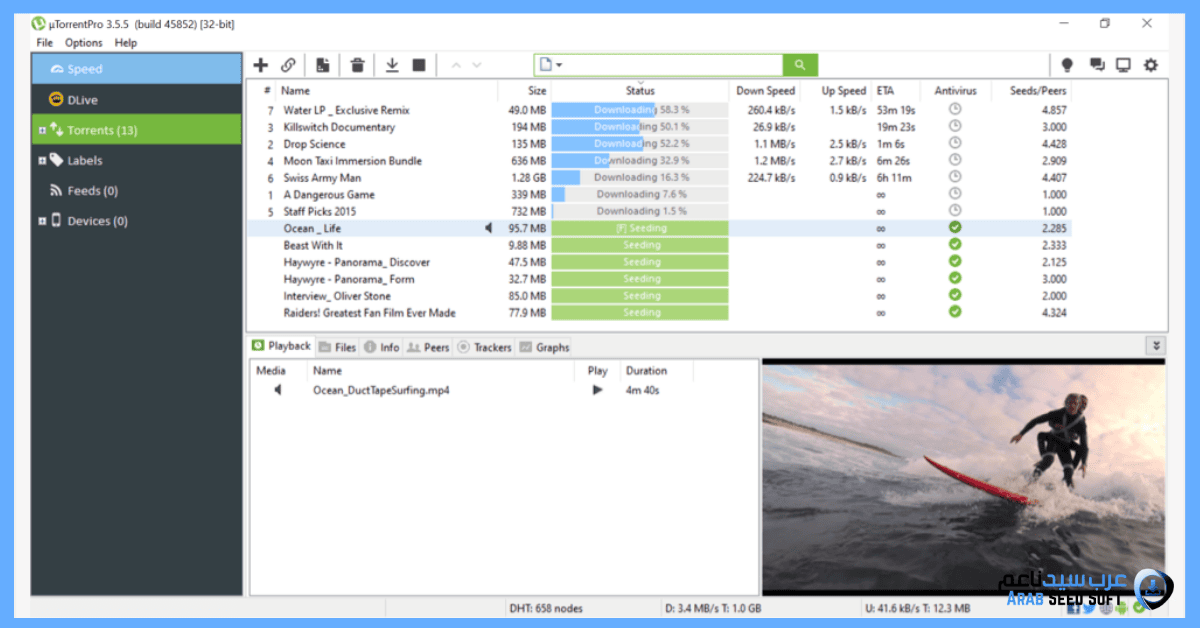The height and width of the screenshot is (628, 1200).
Task: Check antivirus status of Beast With It
Action: pos(955,245)
